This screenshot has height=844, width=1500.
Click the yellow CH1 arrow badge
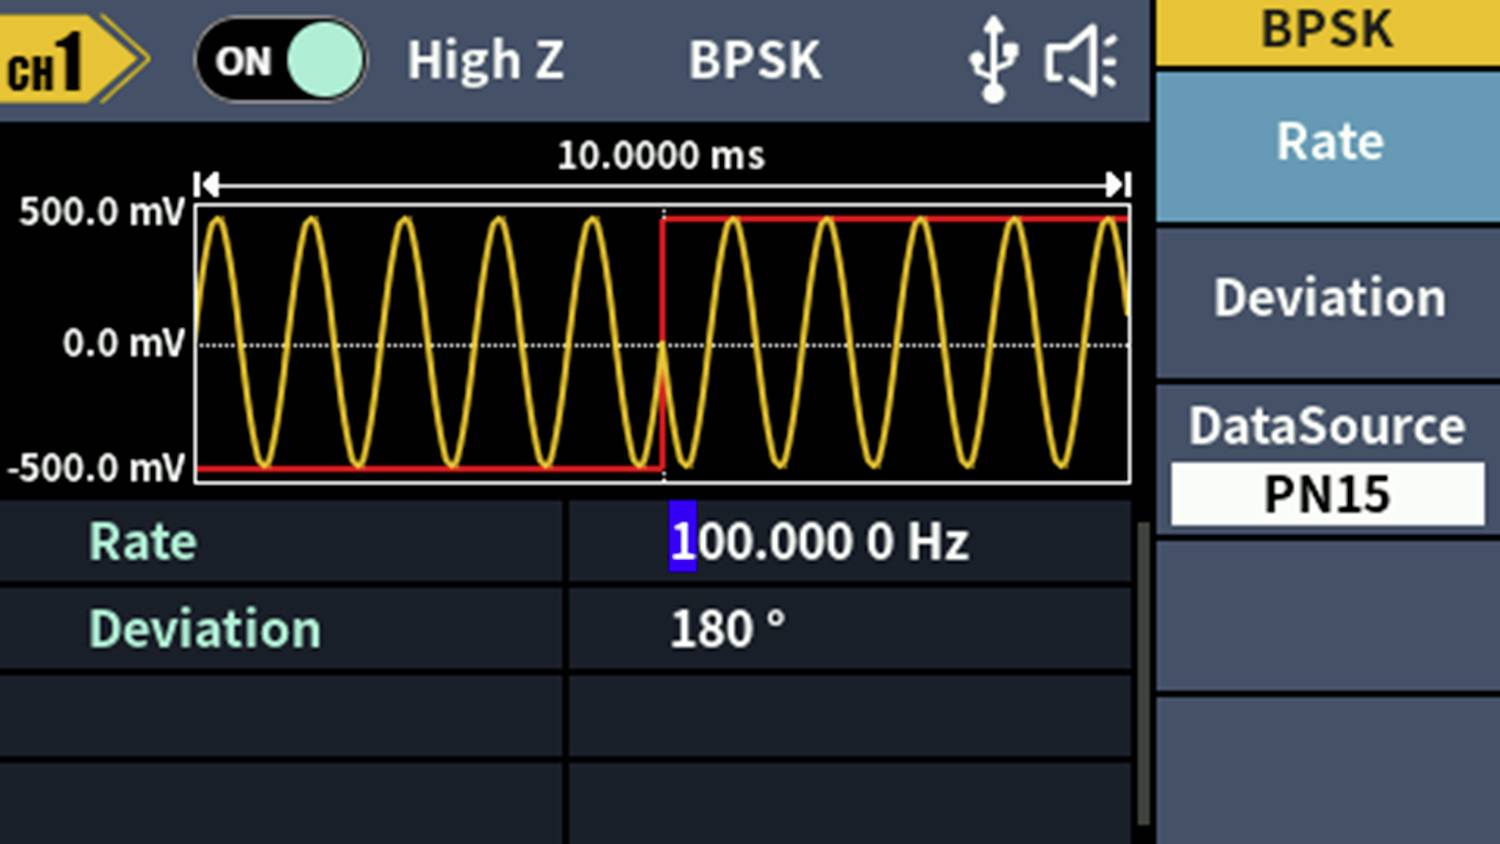pos(75,60)
